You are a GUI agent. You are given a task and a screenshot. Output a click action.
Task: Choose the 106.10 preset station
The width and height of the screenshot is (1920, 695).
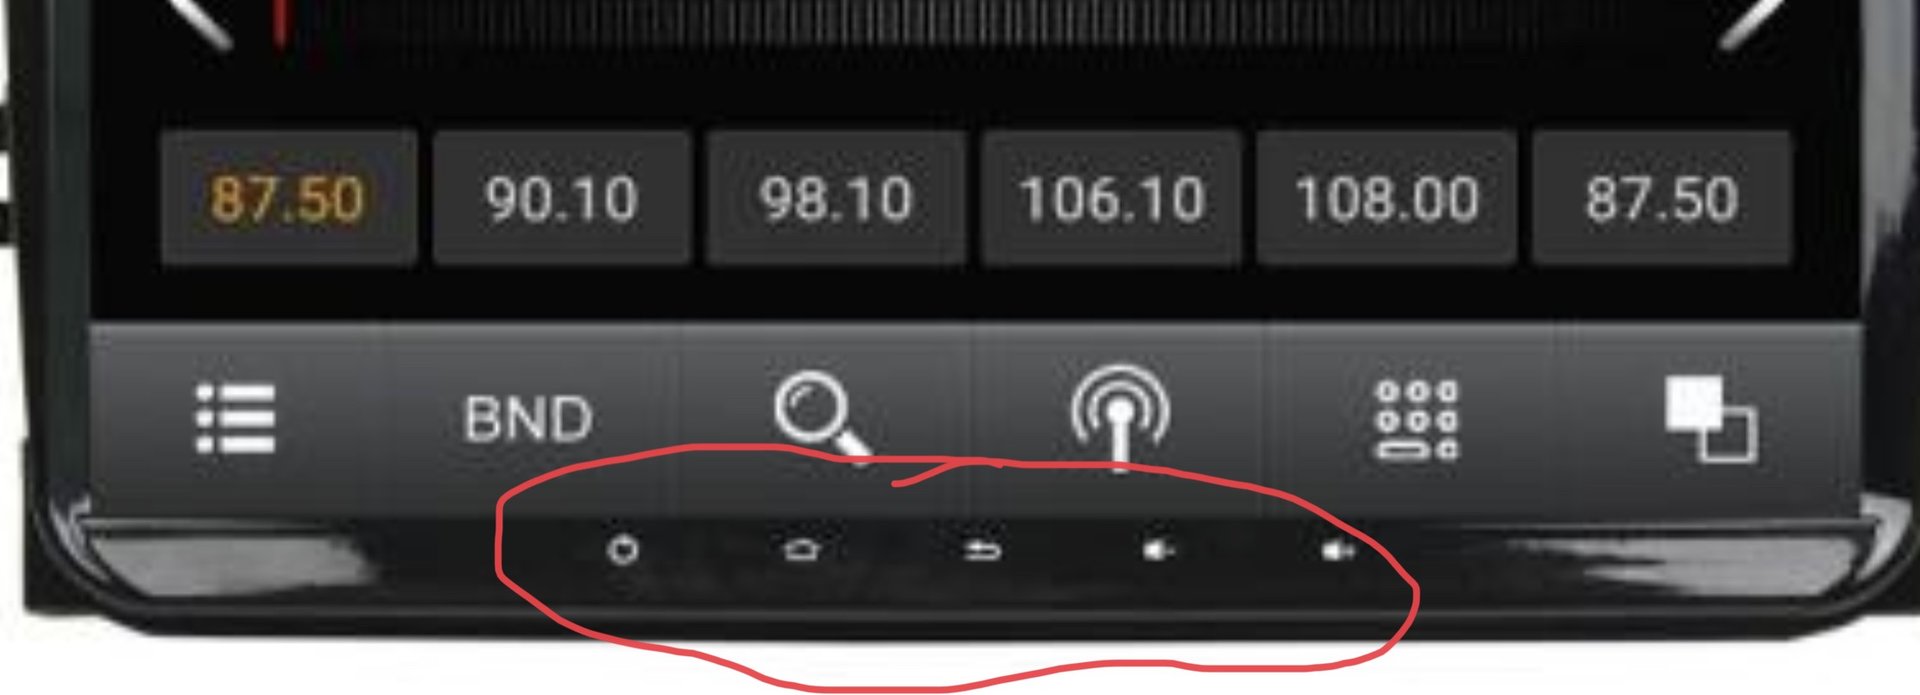click(1112, 198)
